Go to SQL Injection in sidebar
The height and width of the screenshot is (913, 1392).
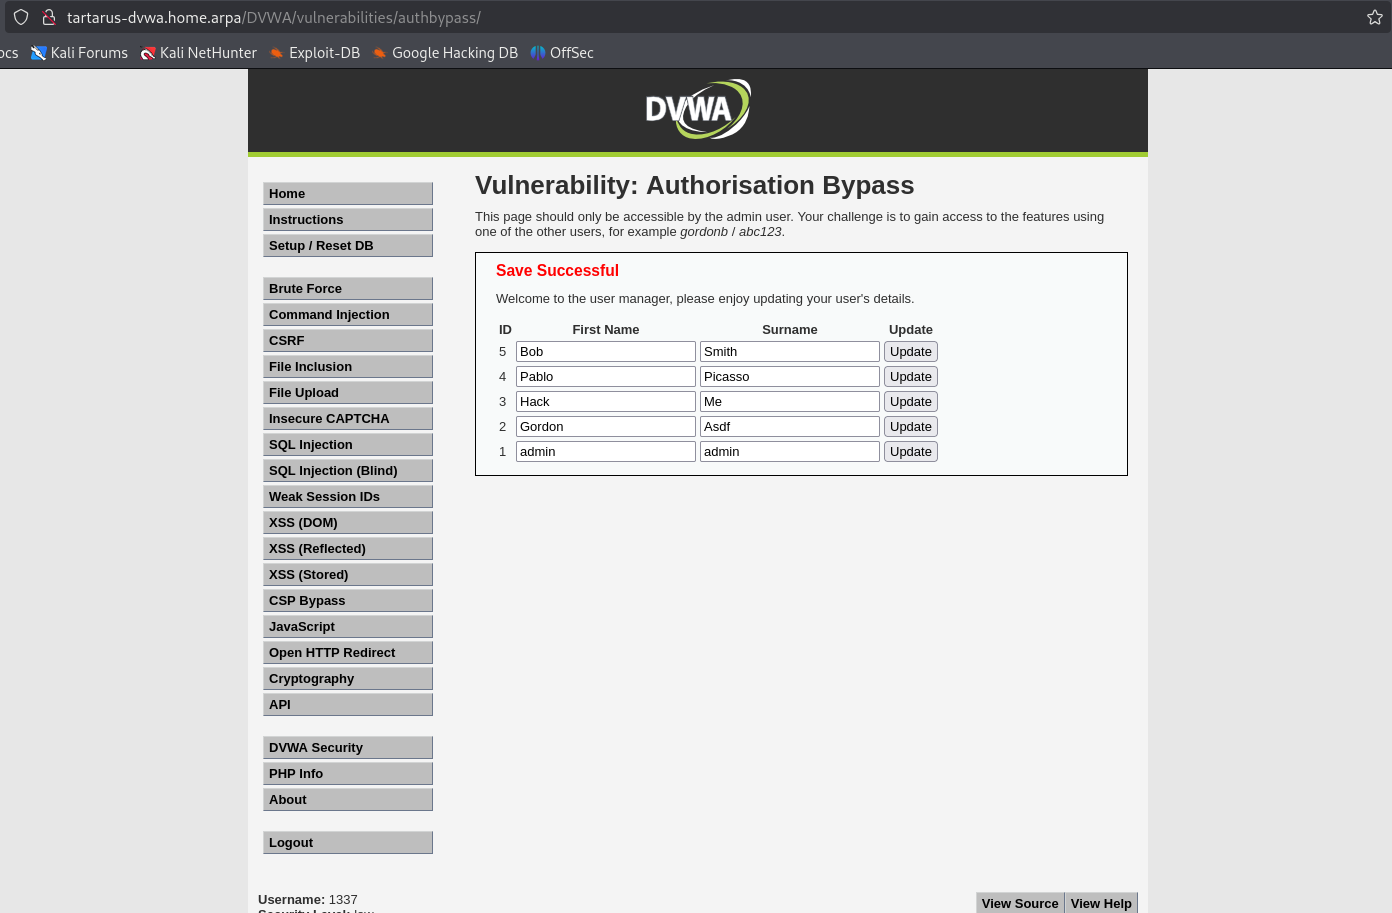(x=347, y=445)
